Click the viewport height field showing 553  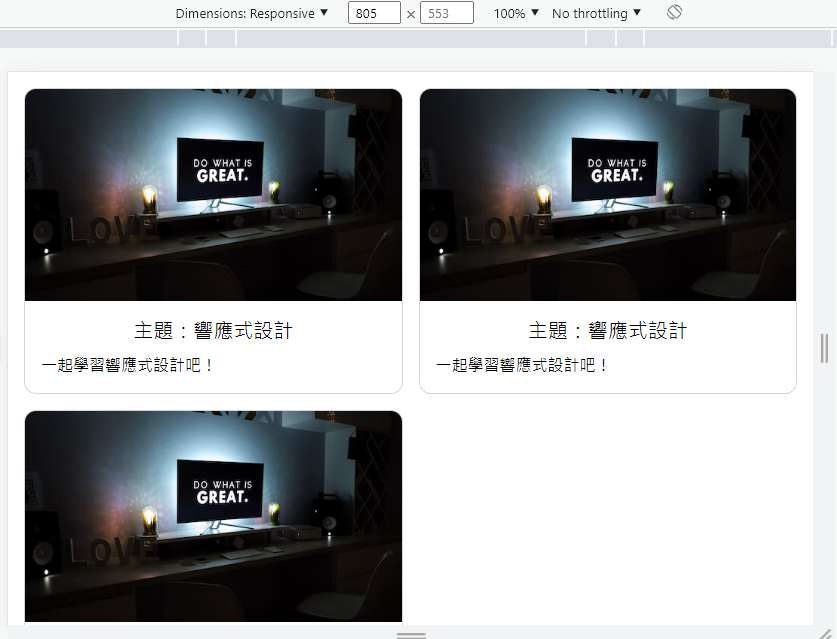tap(447, 13)
